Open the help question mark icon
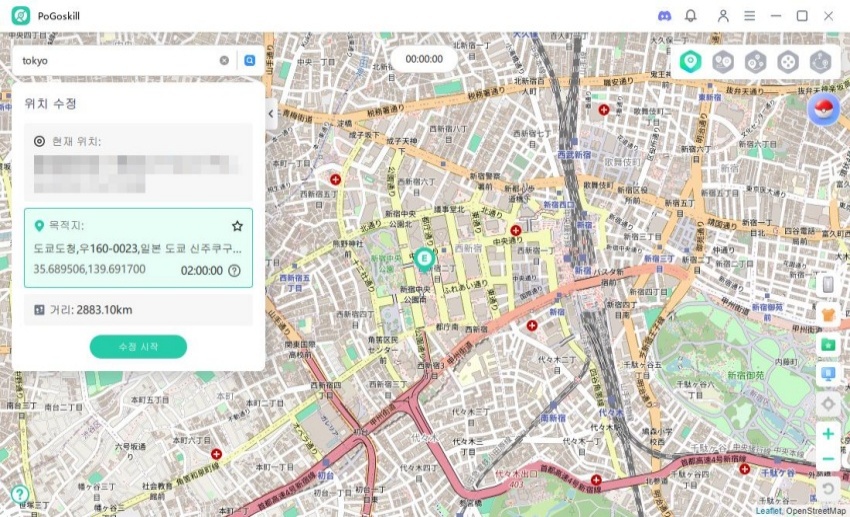850x517 pixels. pos(20,494)
